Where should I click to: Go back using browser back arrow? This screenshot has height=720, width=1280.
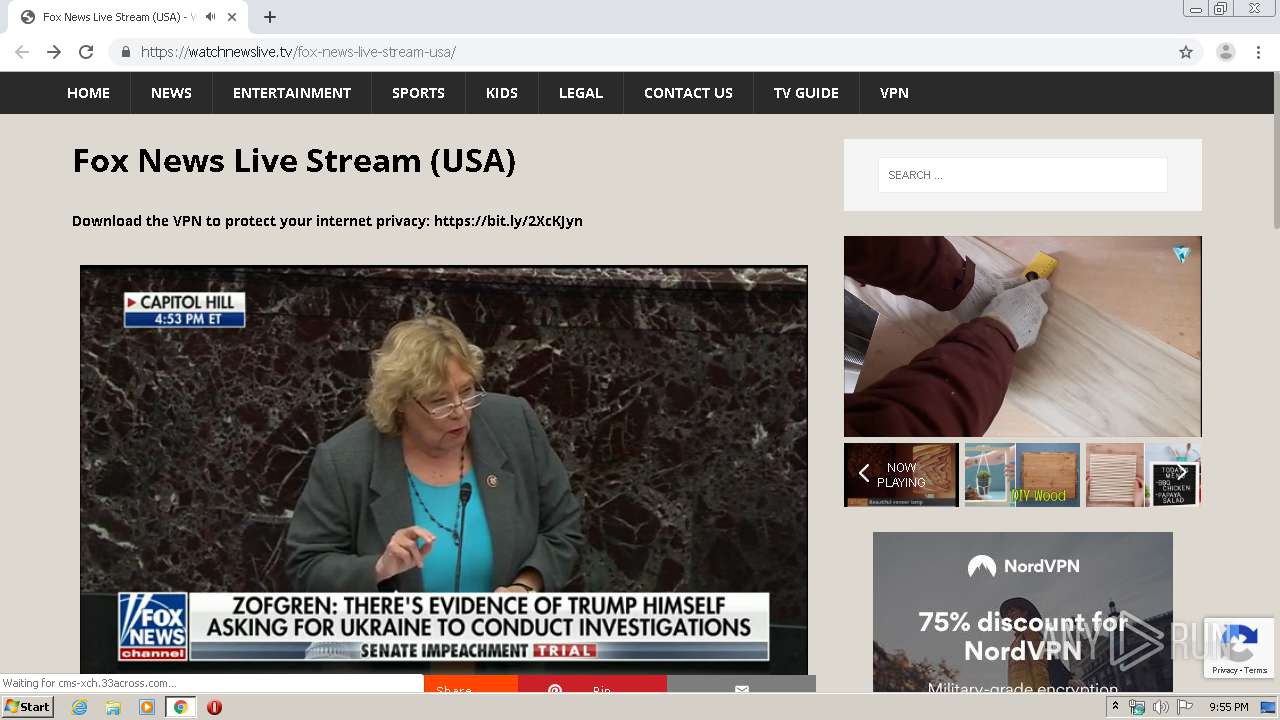click(x=22, y=52)
